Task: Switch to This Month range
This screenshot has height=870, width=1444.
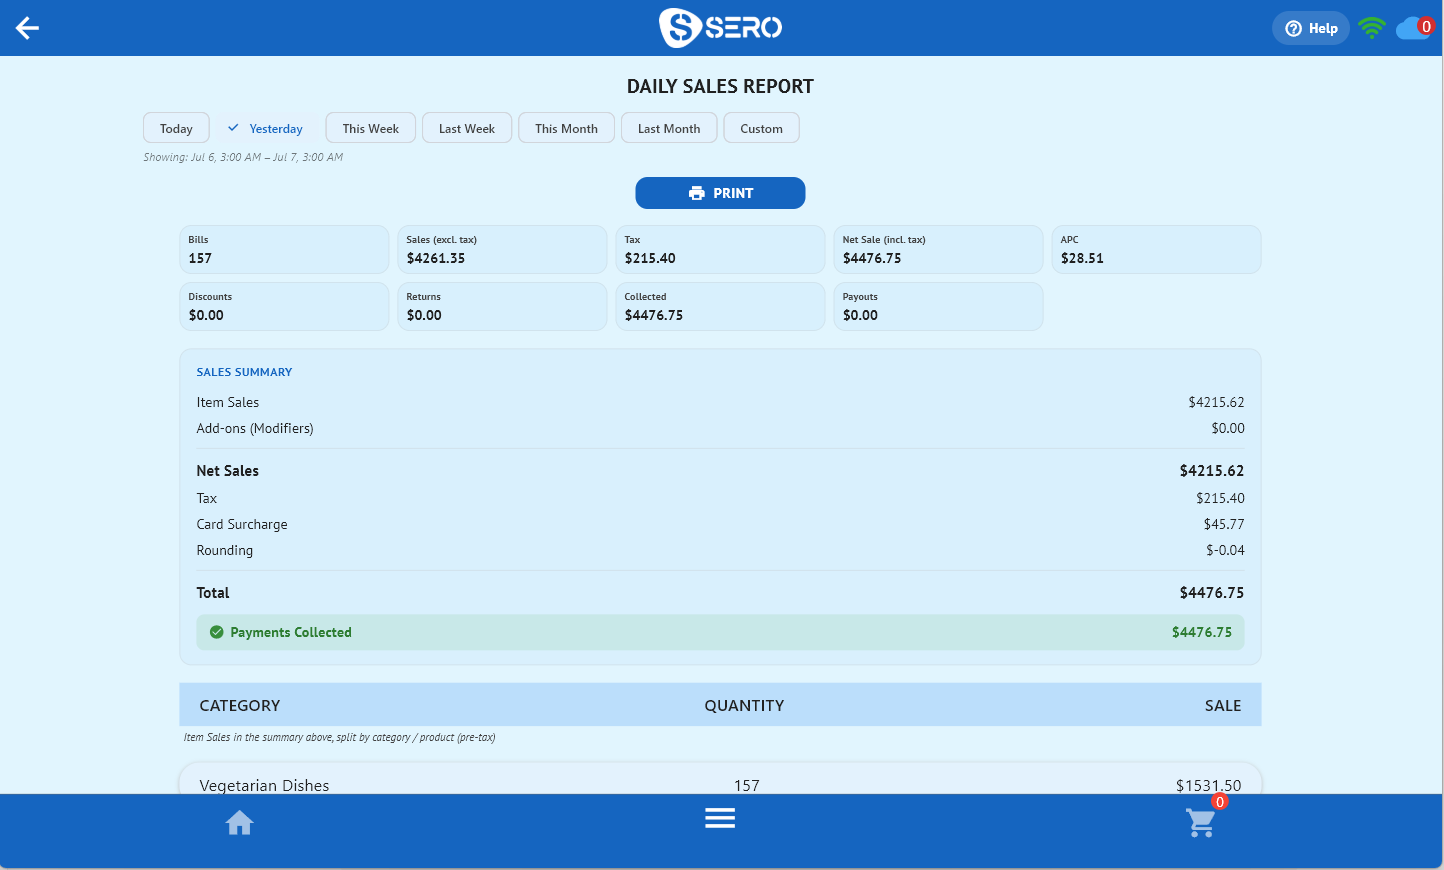Action: pyautogui.click(x=566, y=128)
